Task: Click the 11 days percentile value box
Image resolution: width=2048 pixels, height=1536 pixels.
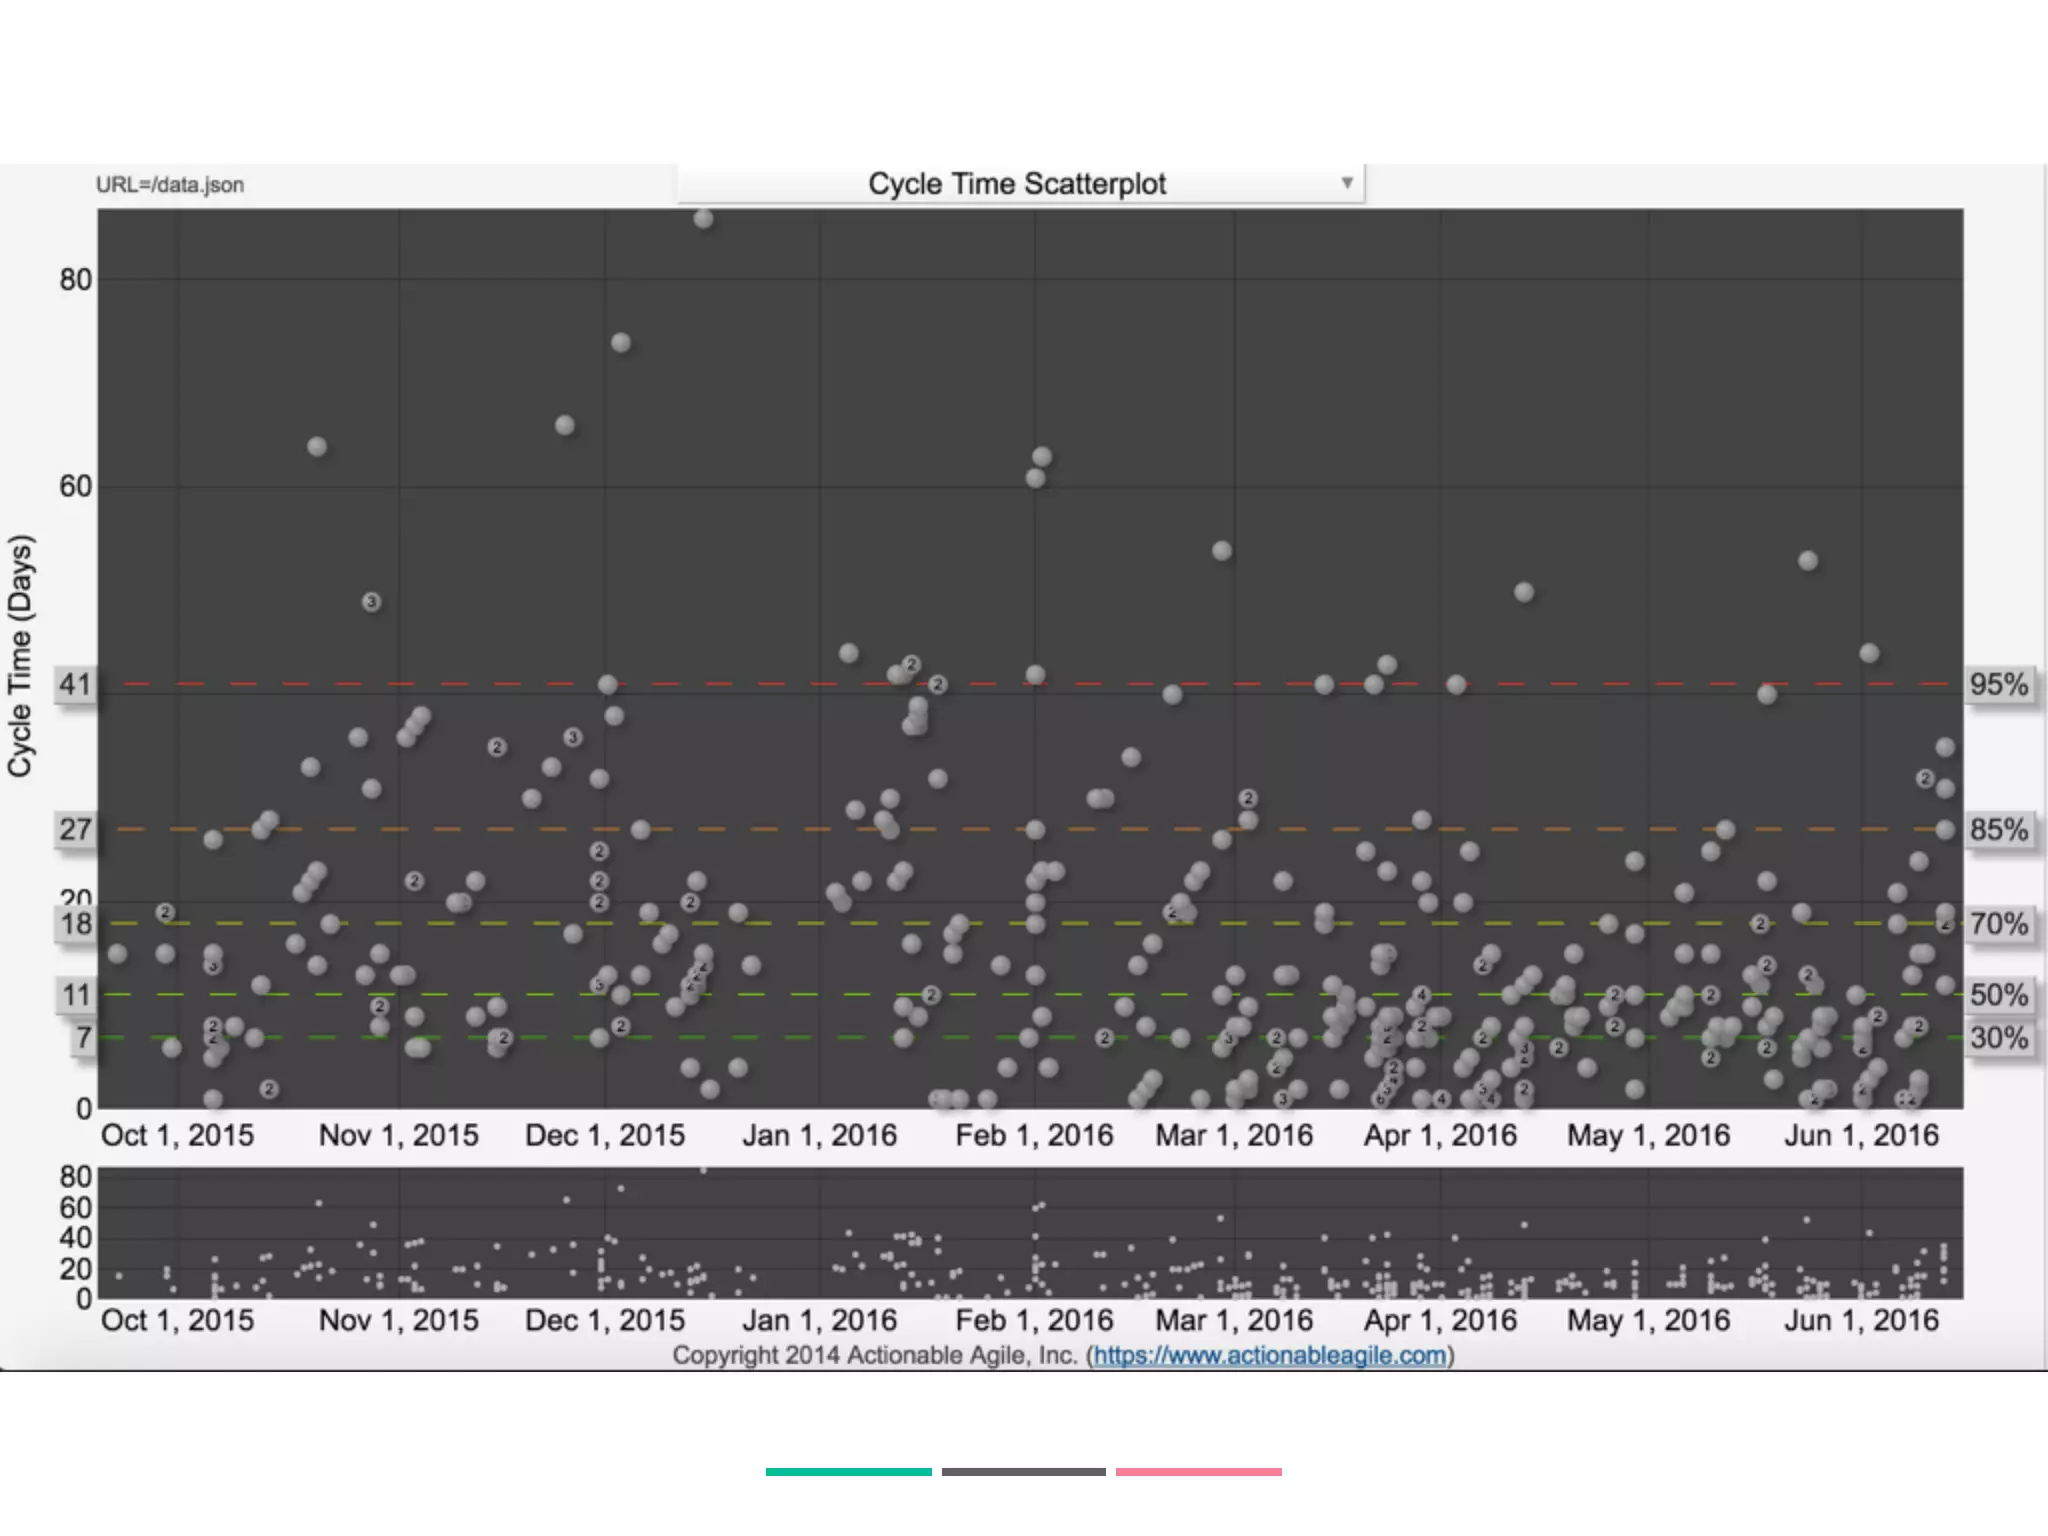Action: point(76,995)
